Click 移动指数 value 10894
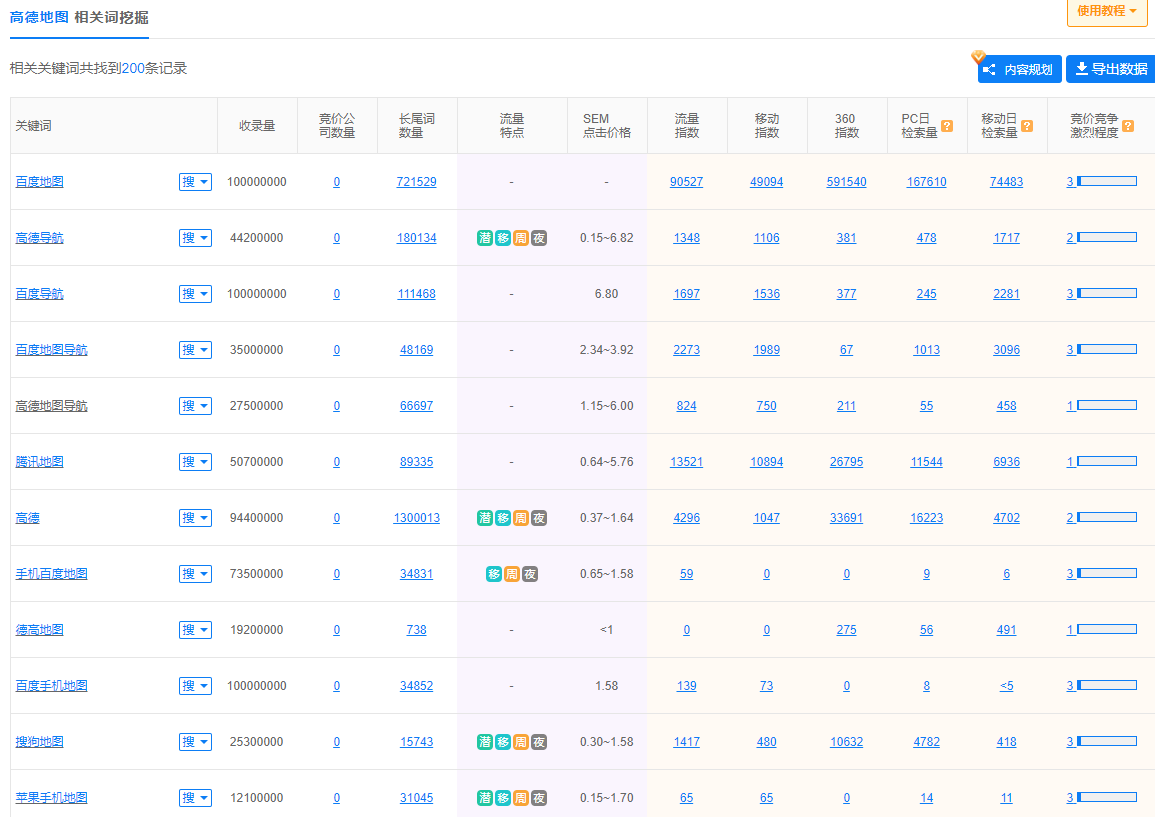The image size is (1155, 817). coord(766,462)
